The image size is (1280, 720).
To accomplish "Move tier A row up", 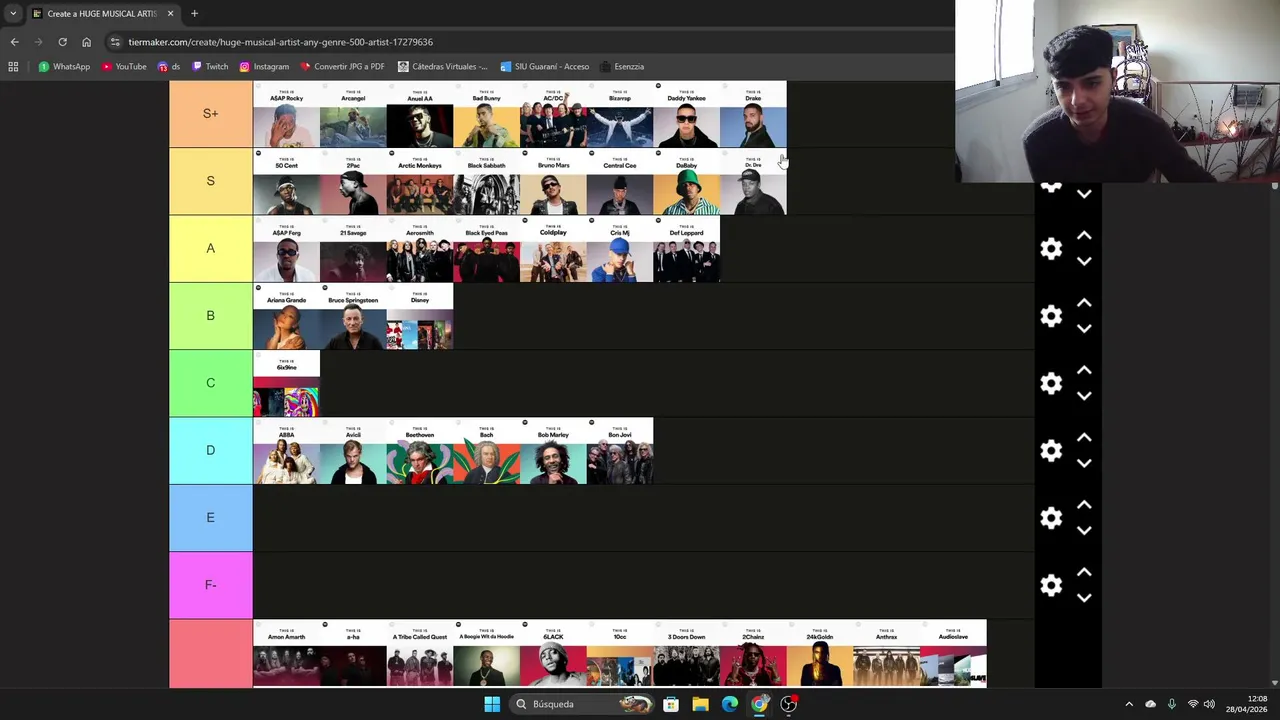I will pos(1084,236).
